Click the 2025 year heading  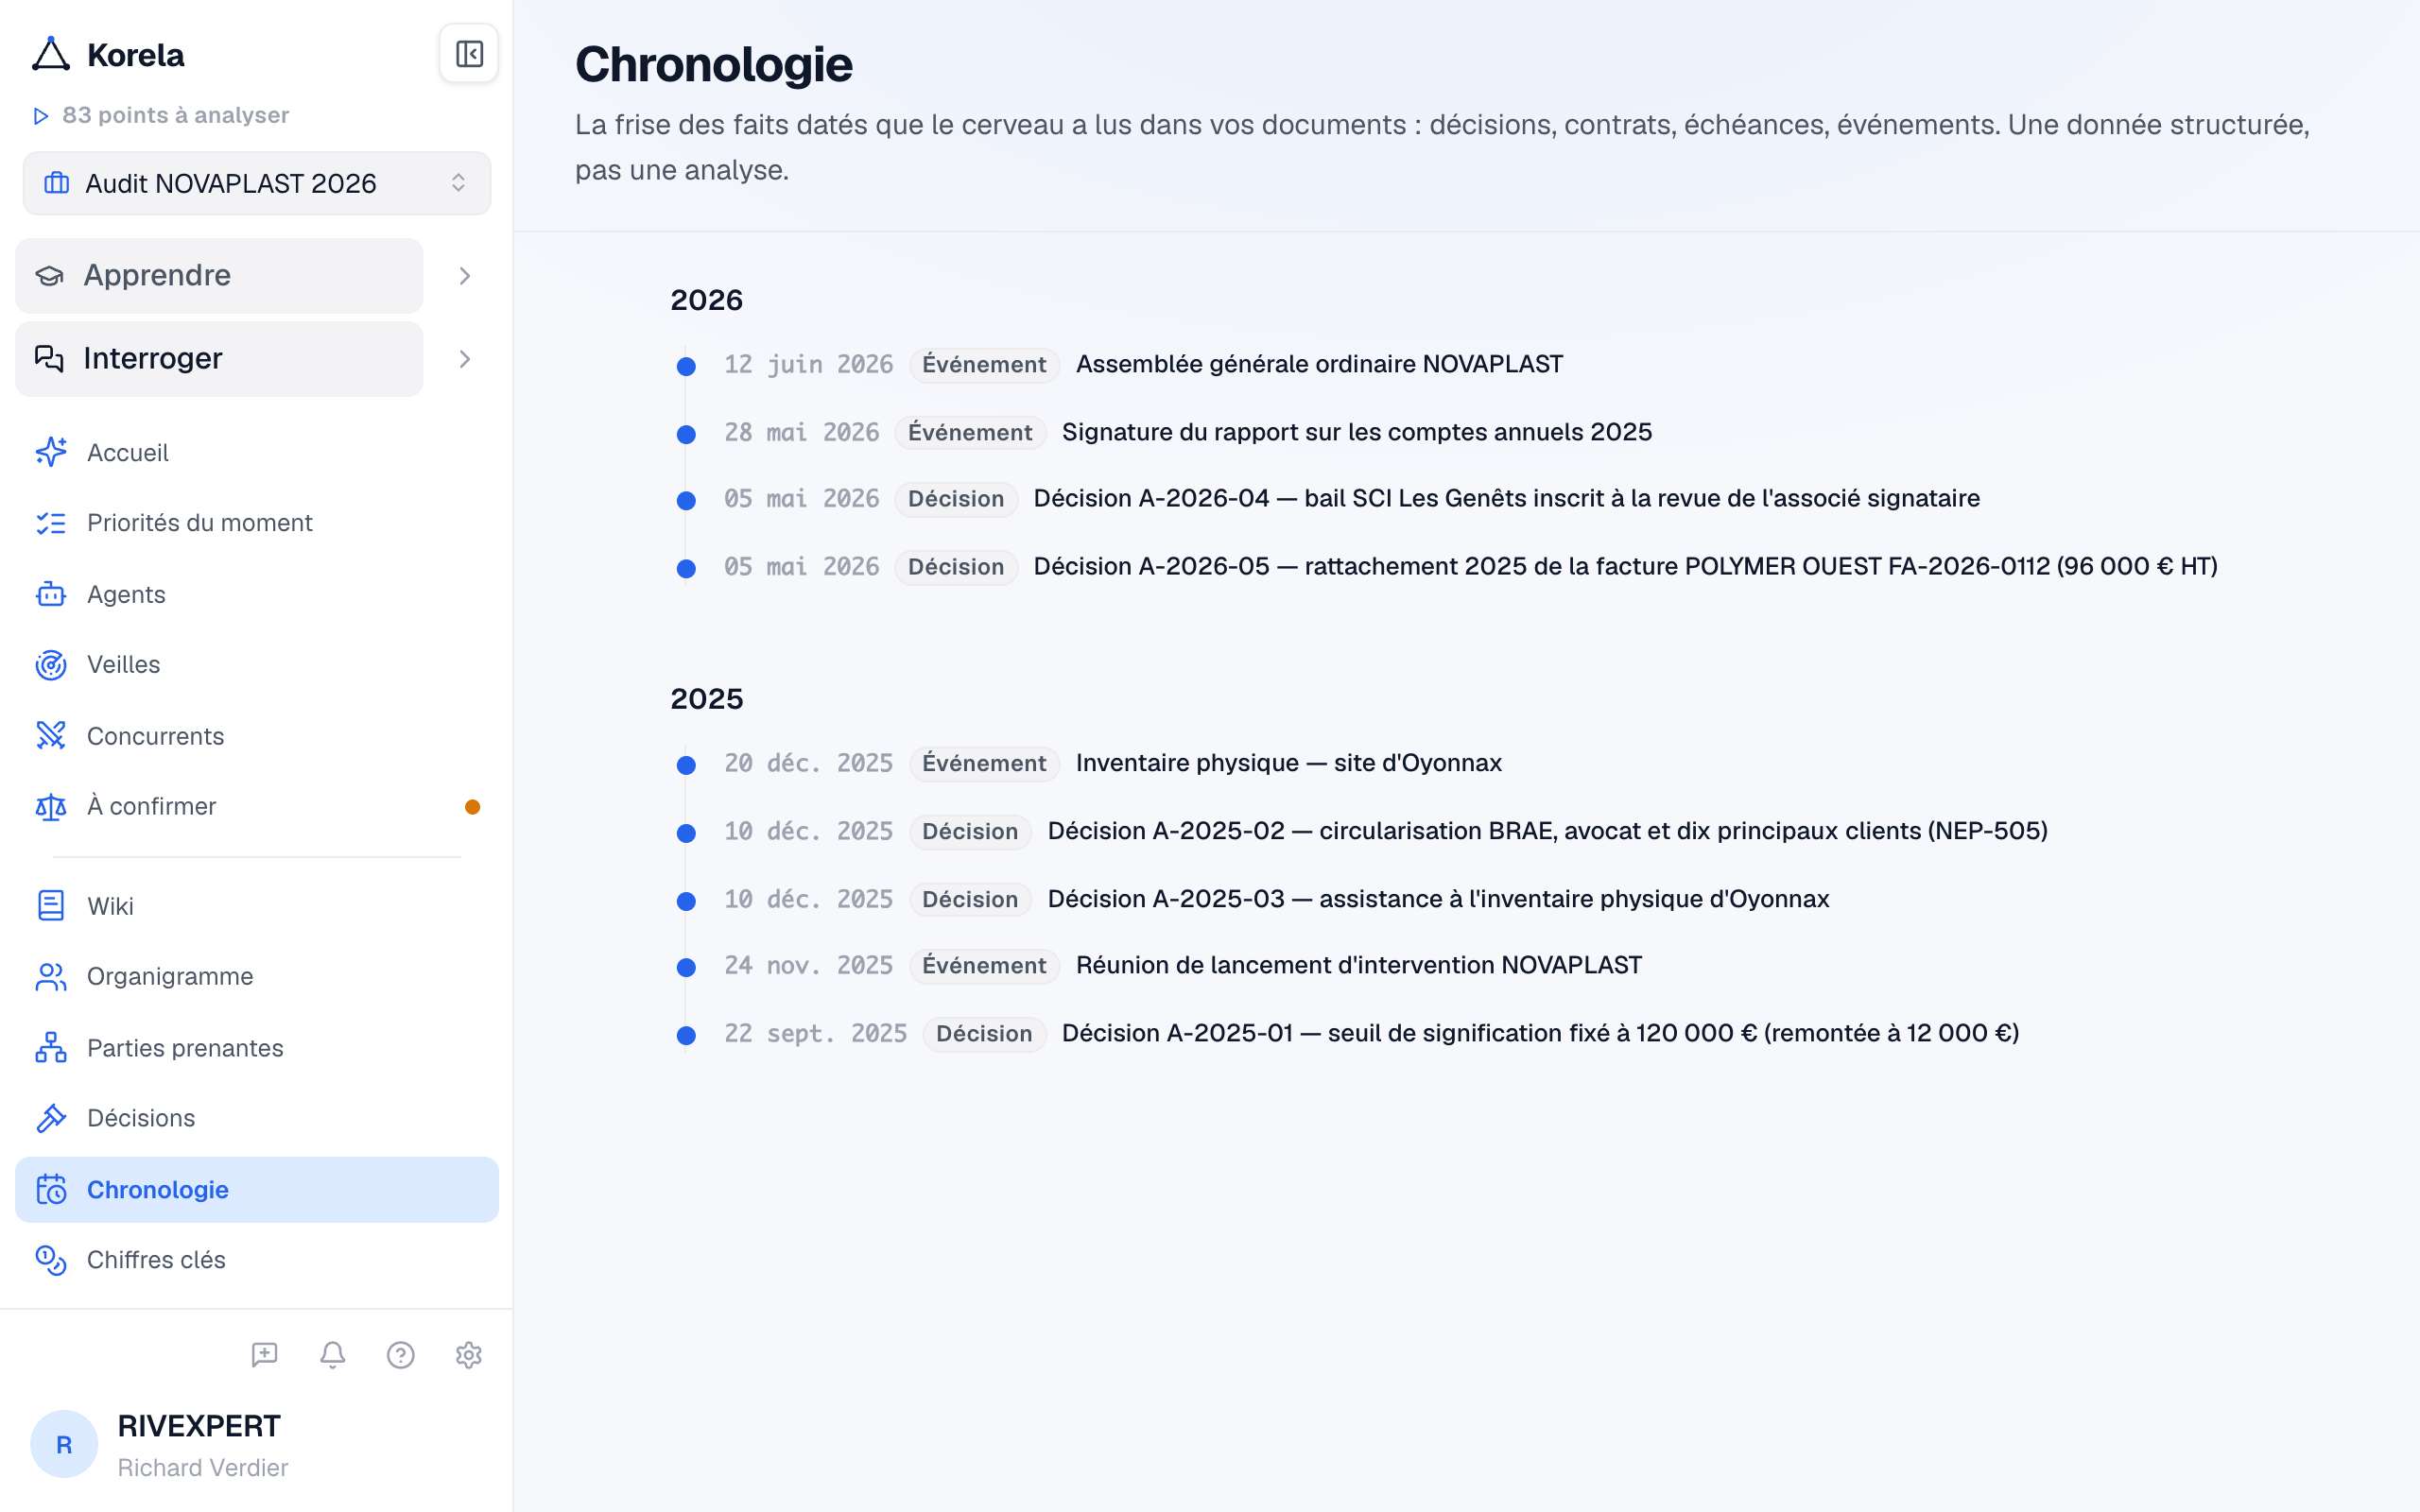707,699
